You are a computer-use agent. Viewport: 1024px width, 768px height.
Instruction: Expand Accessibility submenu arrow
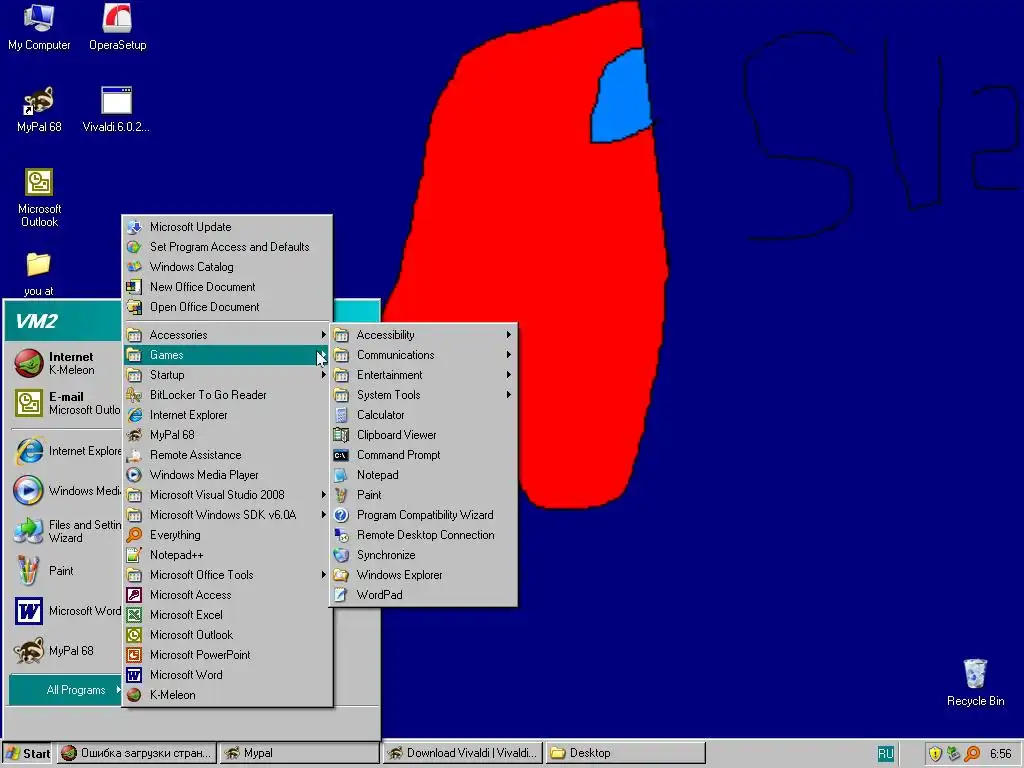[508, 335]
